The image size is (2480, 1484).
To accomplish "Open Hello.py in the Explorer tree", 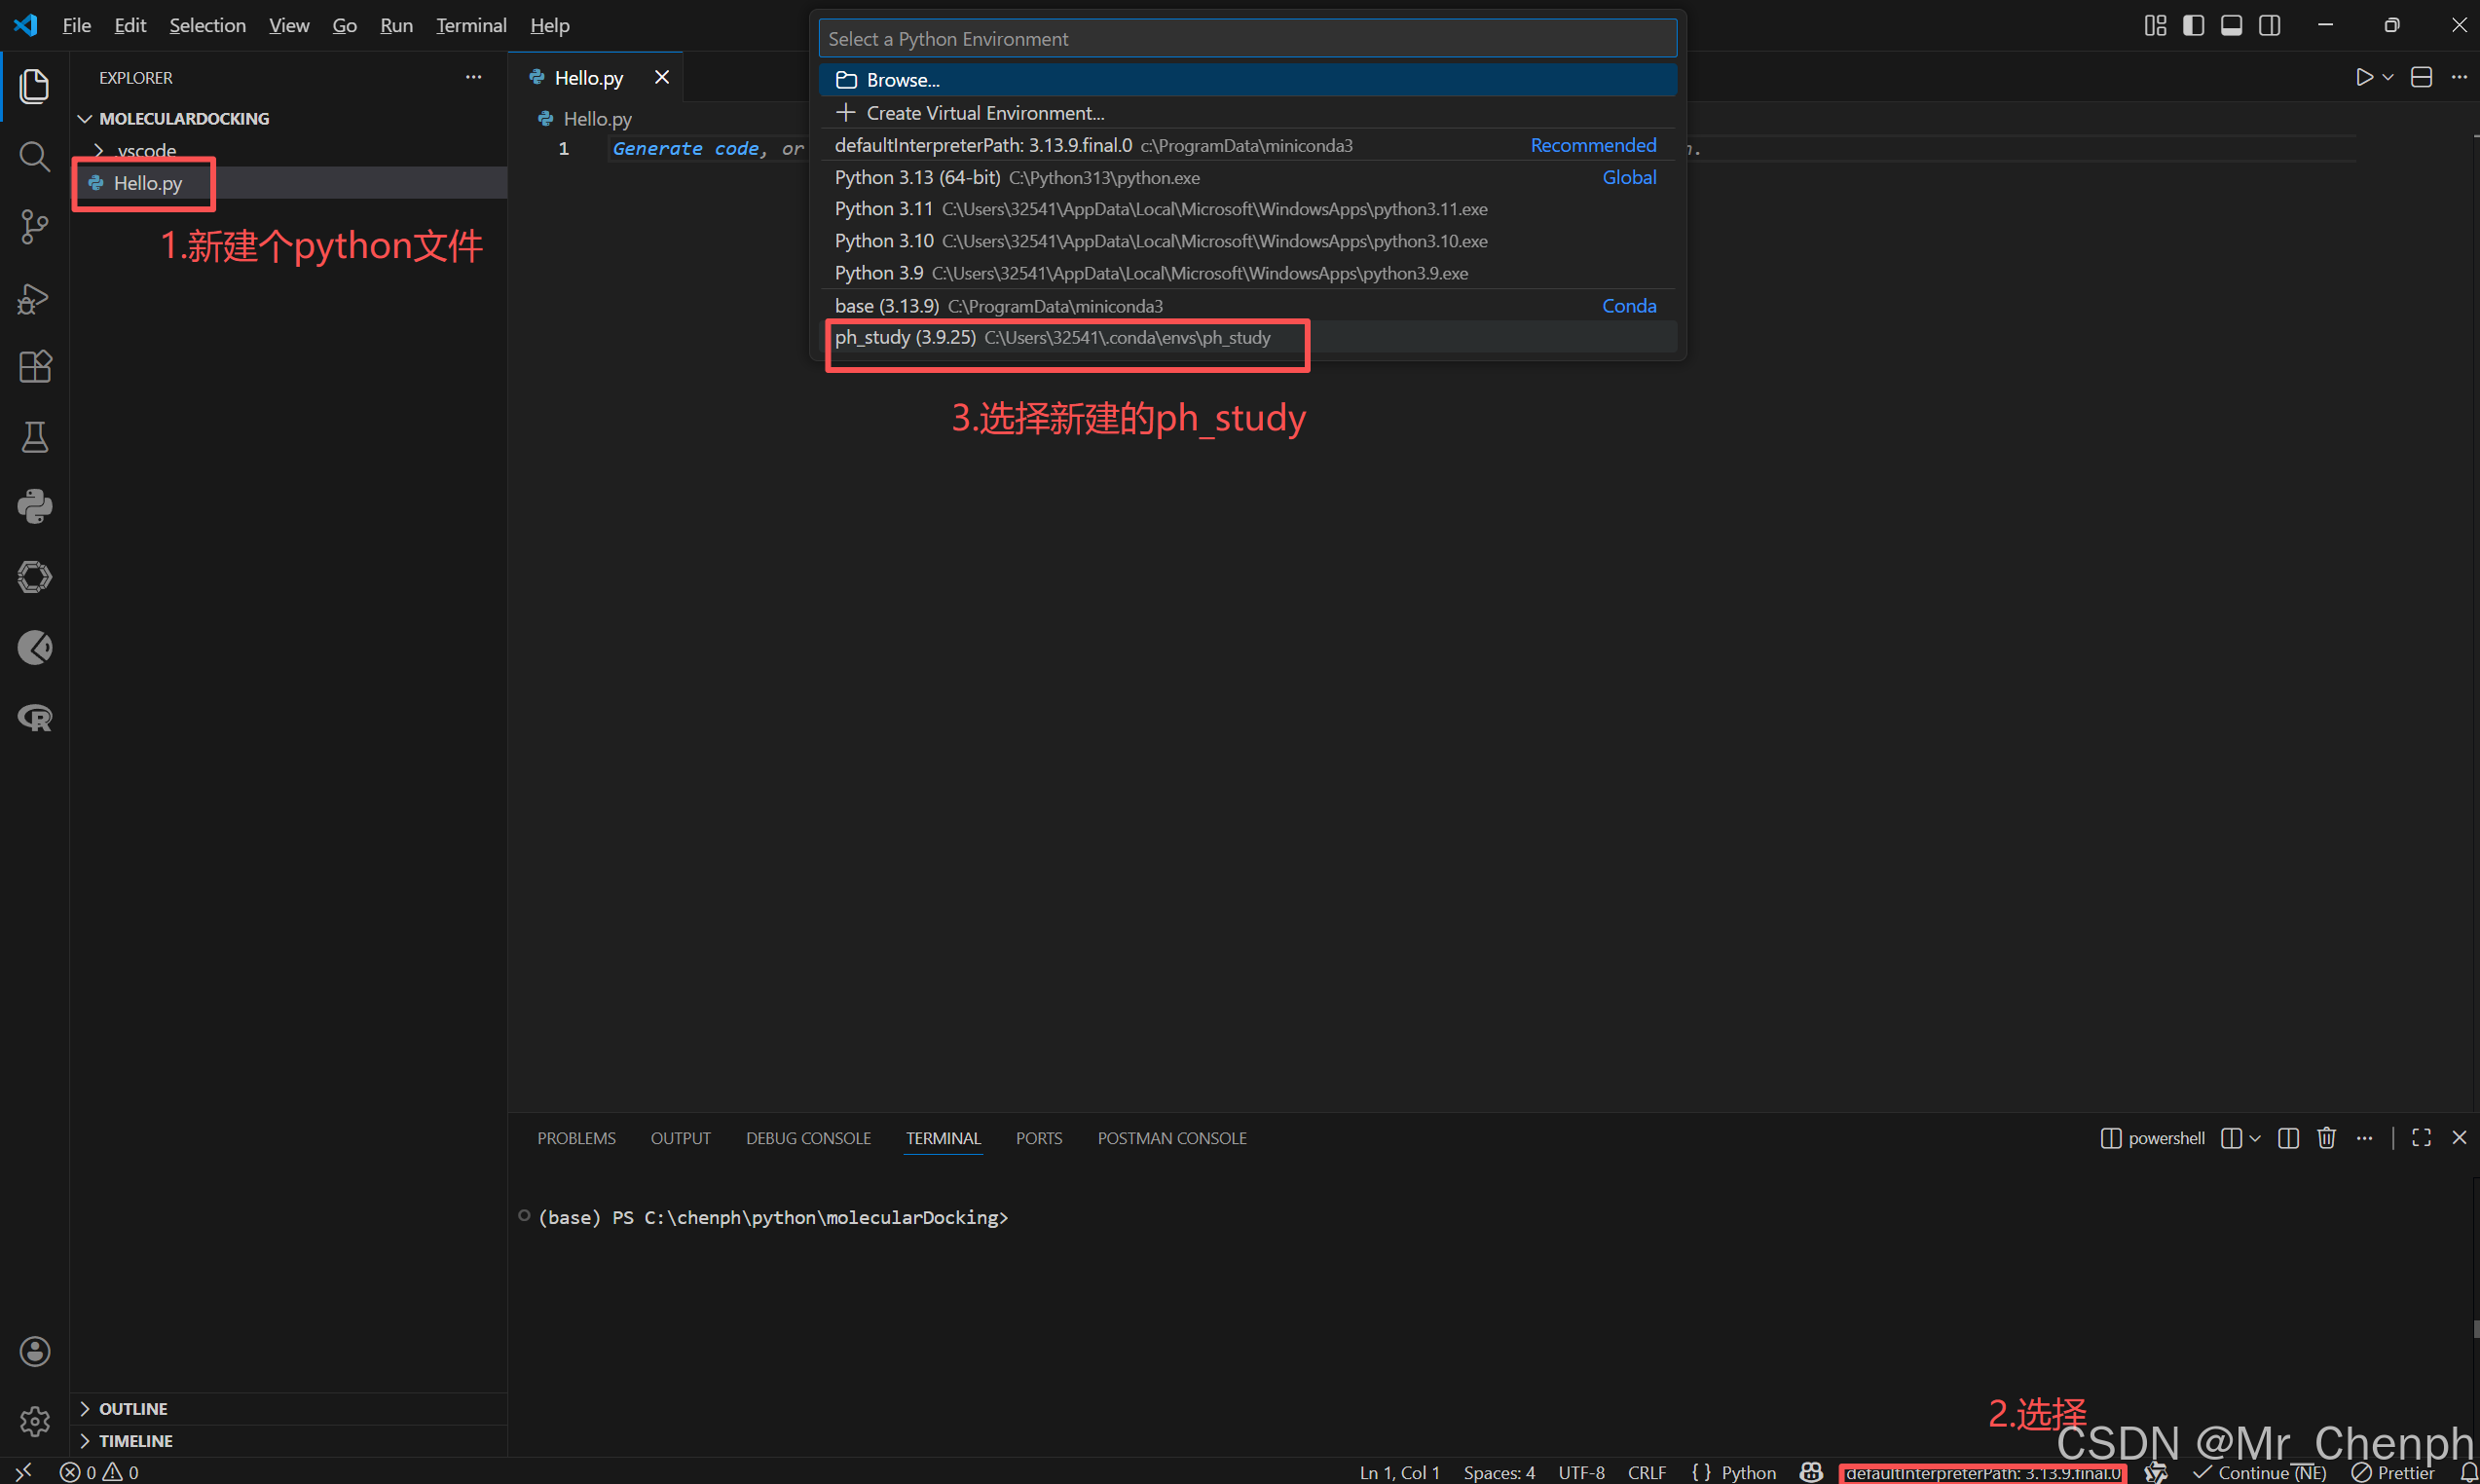I will click(x=147, y=183).
